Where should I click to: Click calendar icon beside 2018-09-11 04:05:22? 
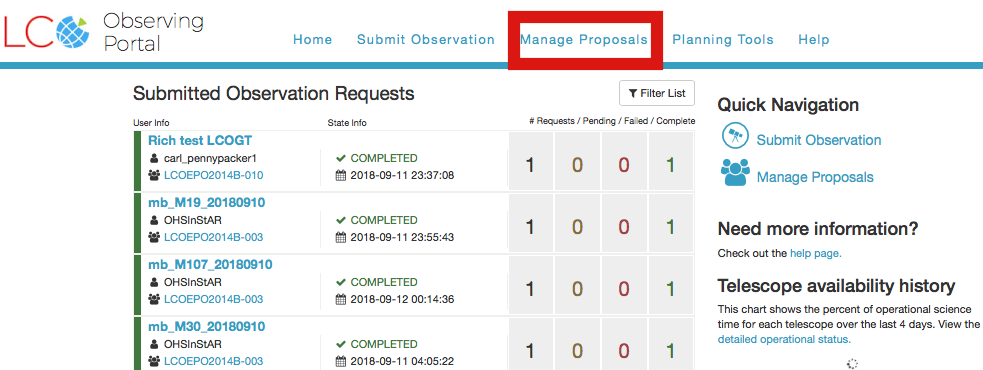(341, 361)
